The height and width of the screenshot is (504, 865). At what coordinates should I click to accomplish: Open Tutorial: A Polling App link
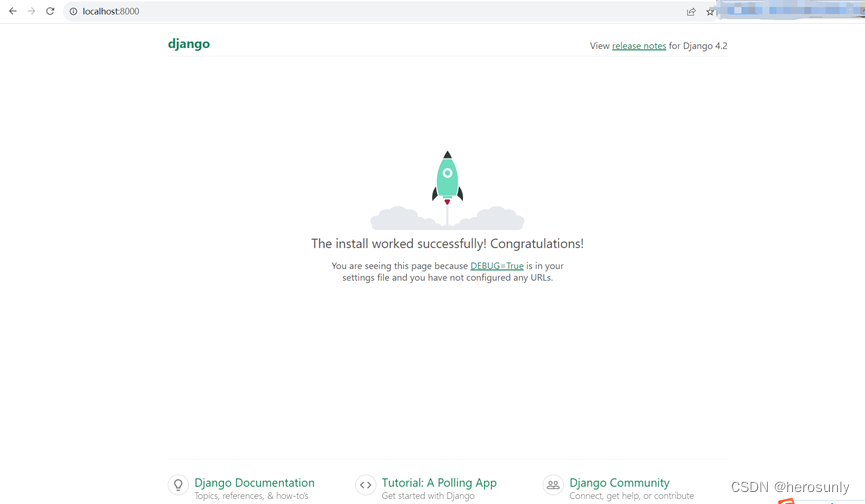tap(439, 482)
